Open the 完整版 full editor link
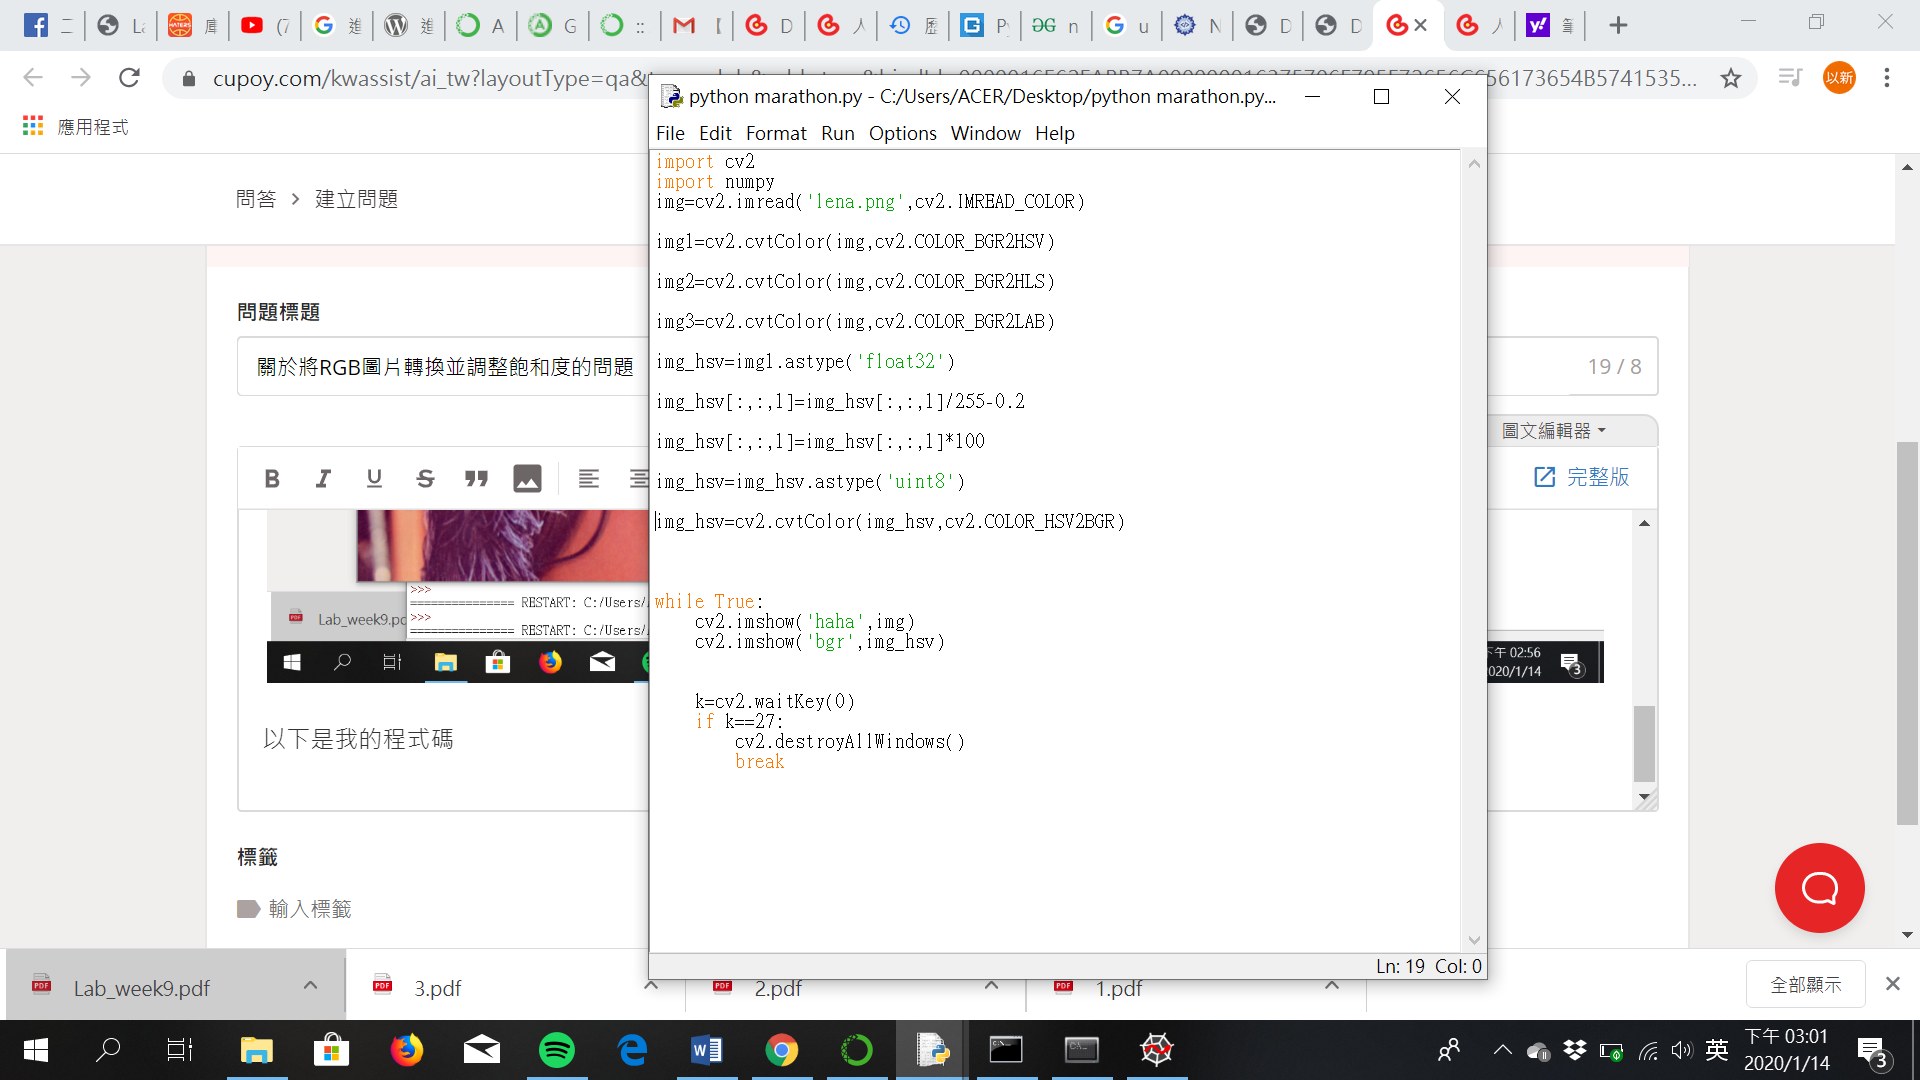This screenshot has width=1920, height=1080. (1581, 477)
